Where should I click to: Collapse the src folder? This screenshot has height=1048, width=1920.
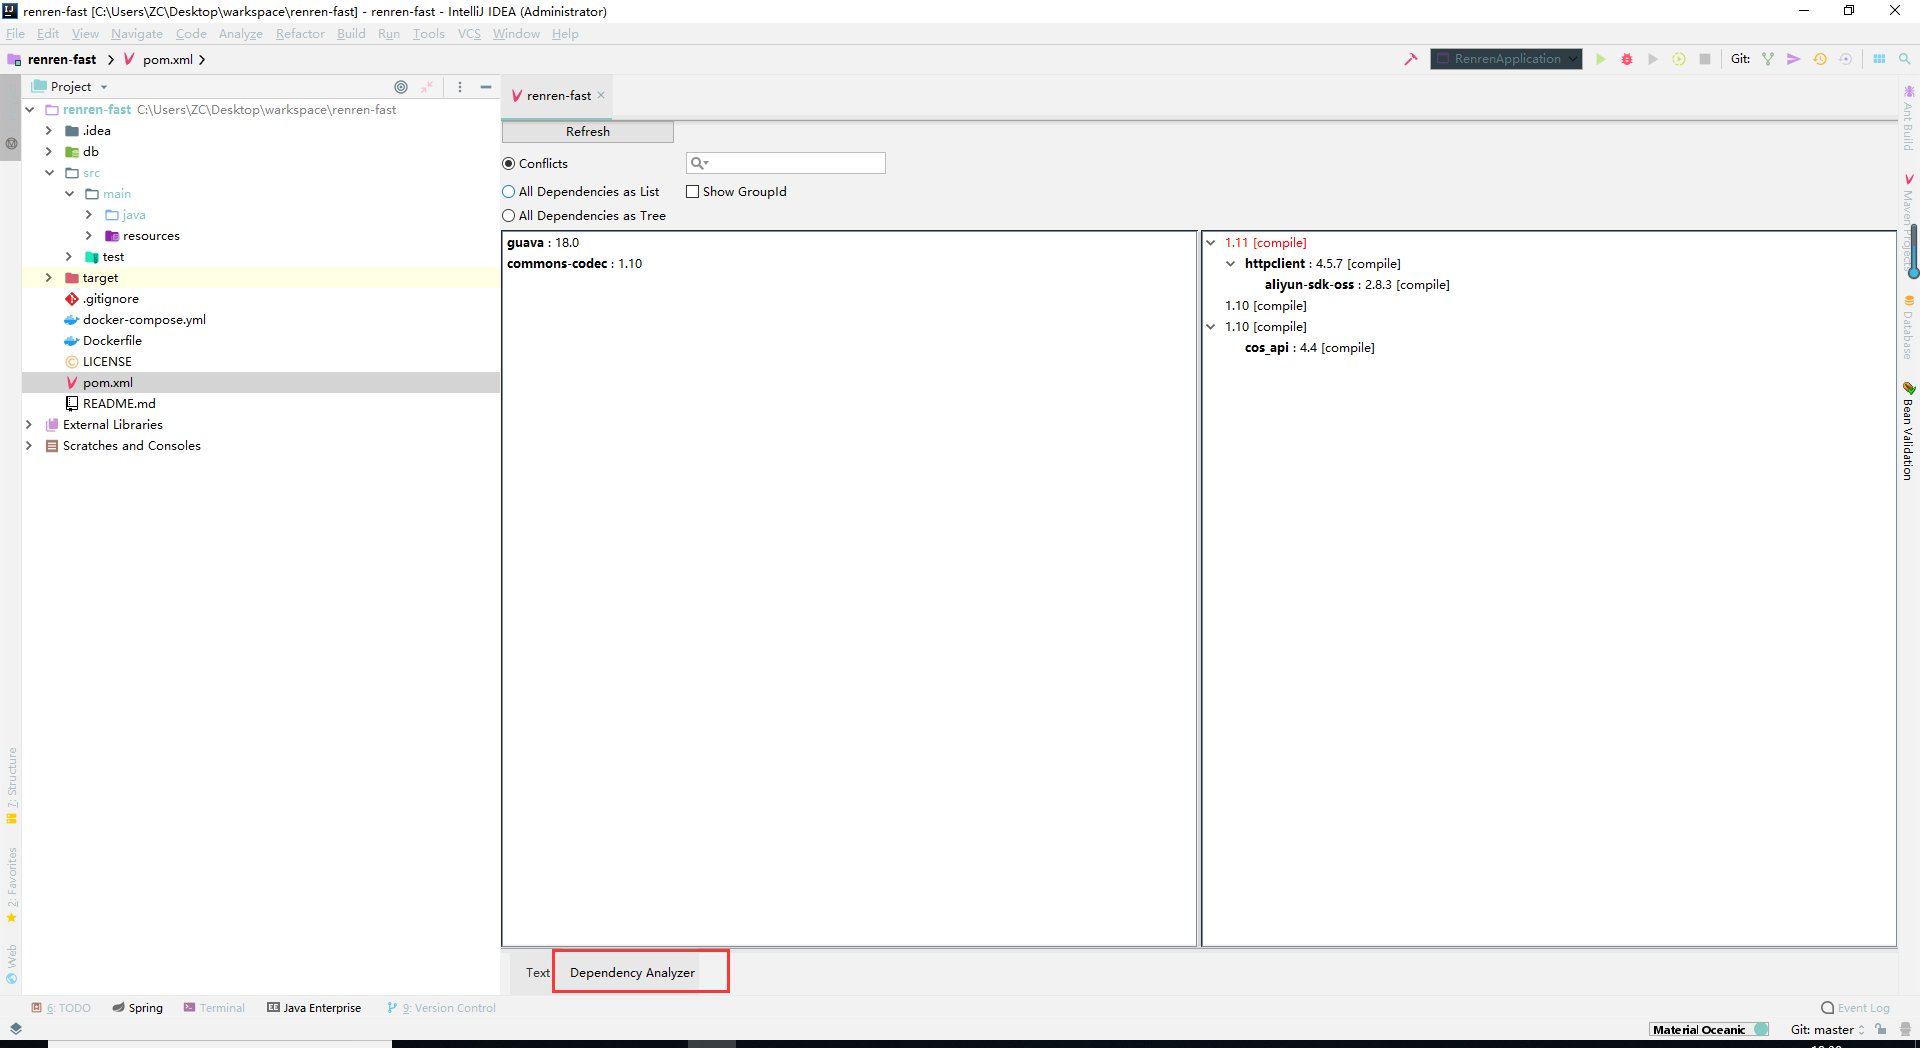click(x=49, y=173)
